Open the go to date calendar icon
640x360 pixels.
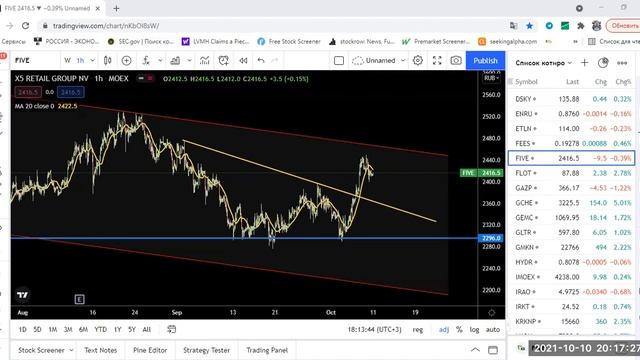(172, 329)
